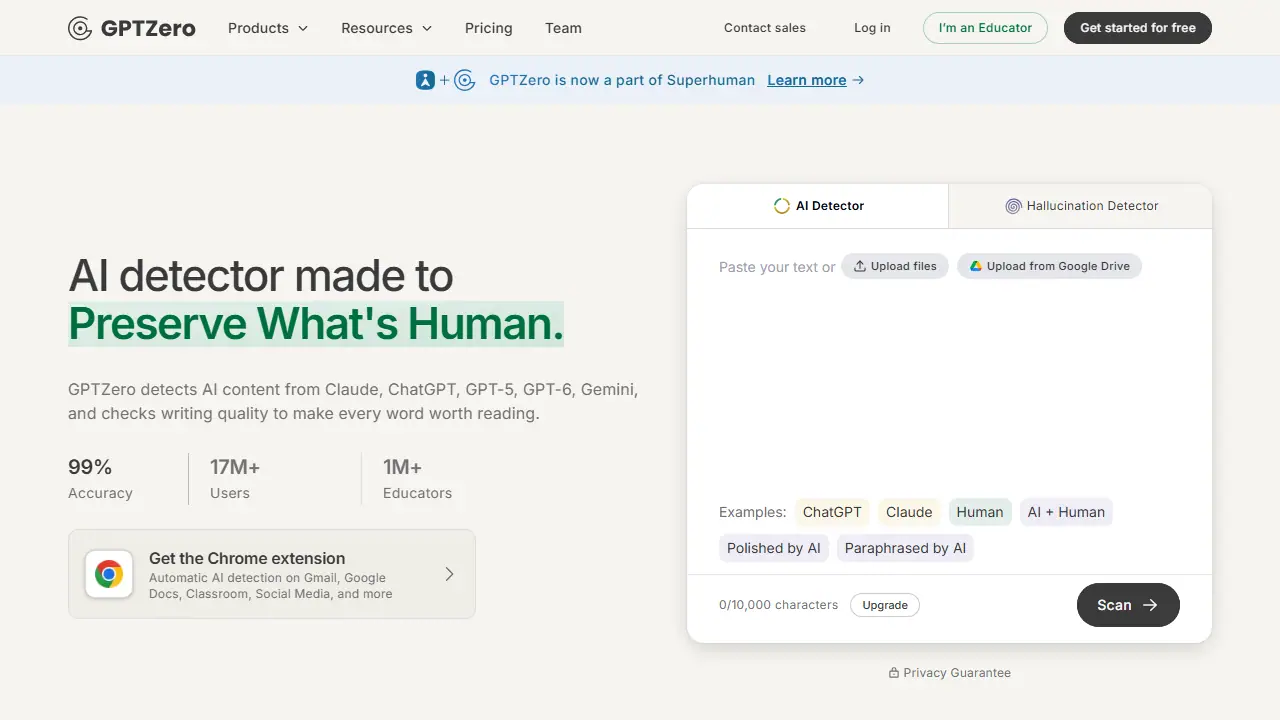Click the Chrome logo icon

109,574
